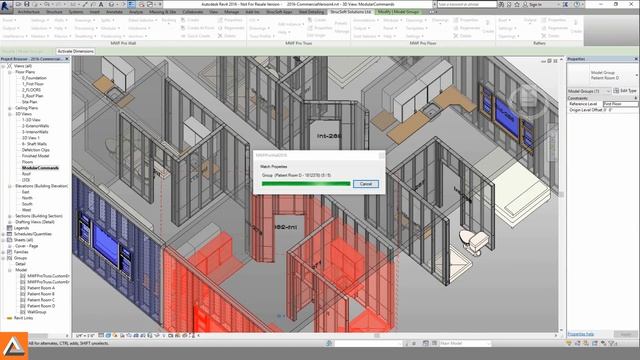
Task: Open the Modify | Model Groups tab
Action: pyautogui.click(x=398, y=12)
